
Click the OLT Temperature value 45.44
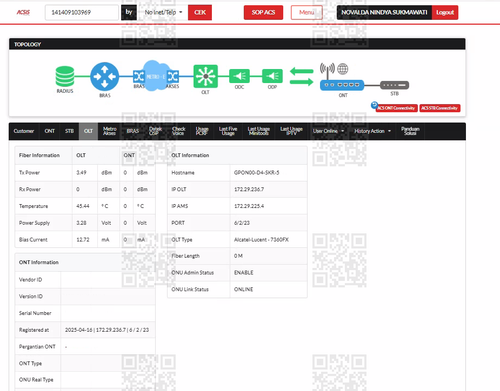(83, 206)
